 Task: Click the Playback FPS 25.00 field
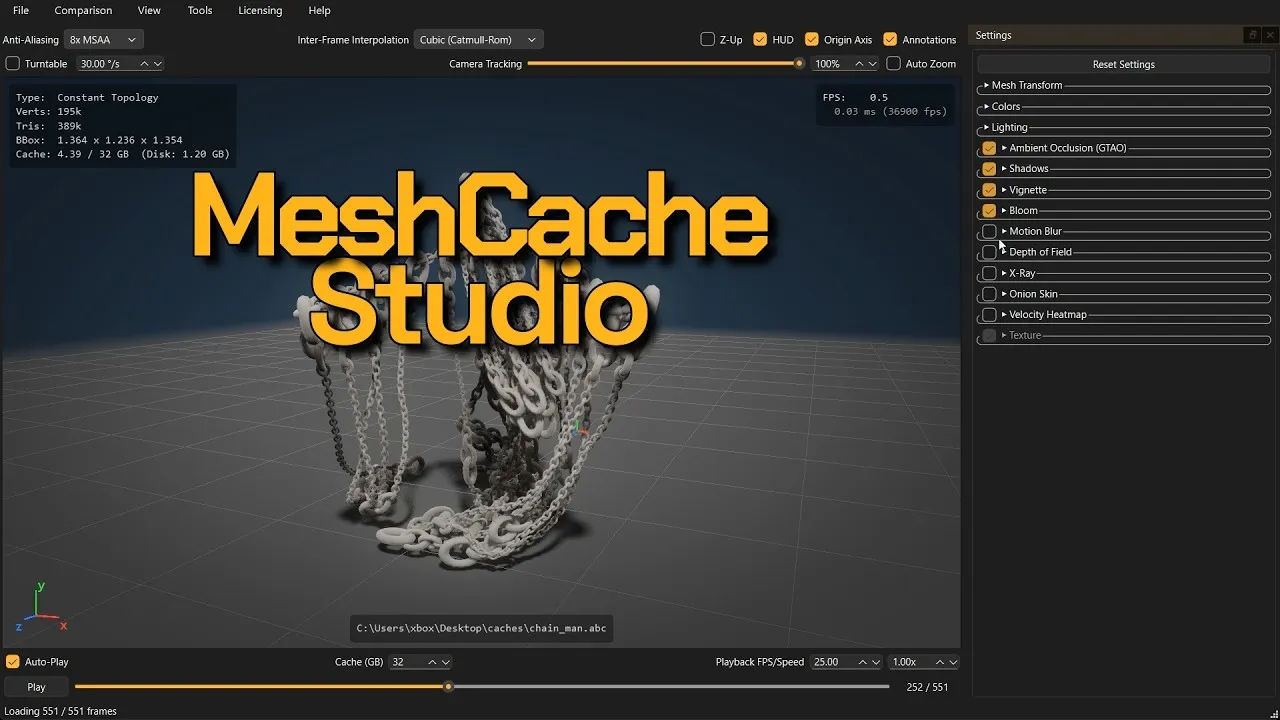pos(834,662)
